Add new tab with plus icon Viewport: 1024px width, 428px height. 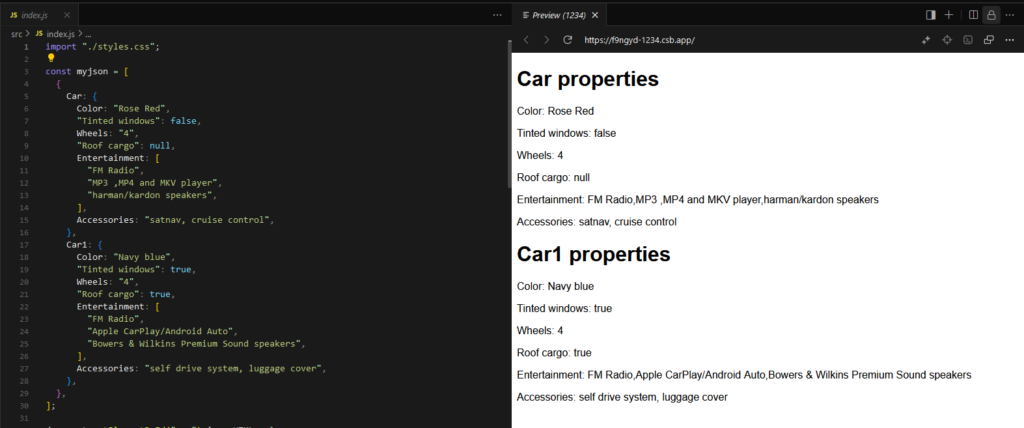click(949, 14)
